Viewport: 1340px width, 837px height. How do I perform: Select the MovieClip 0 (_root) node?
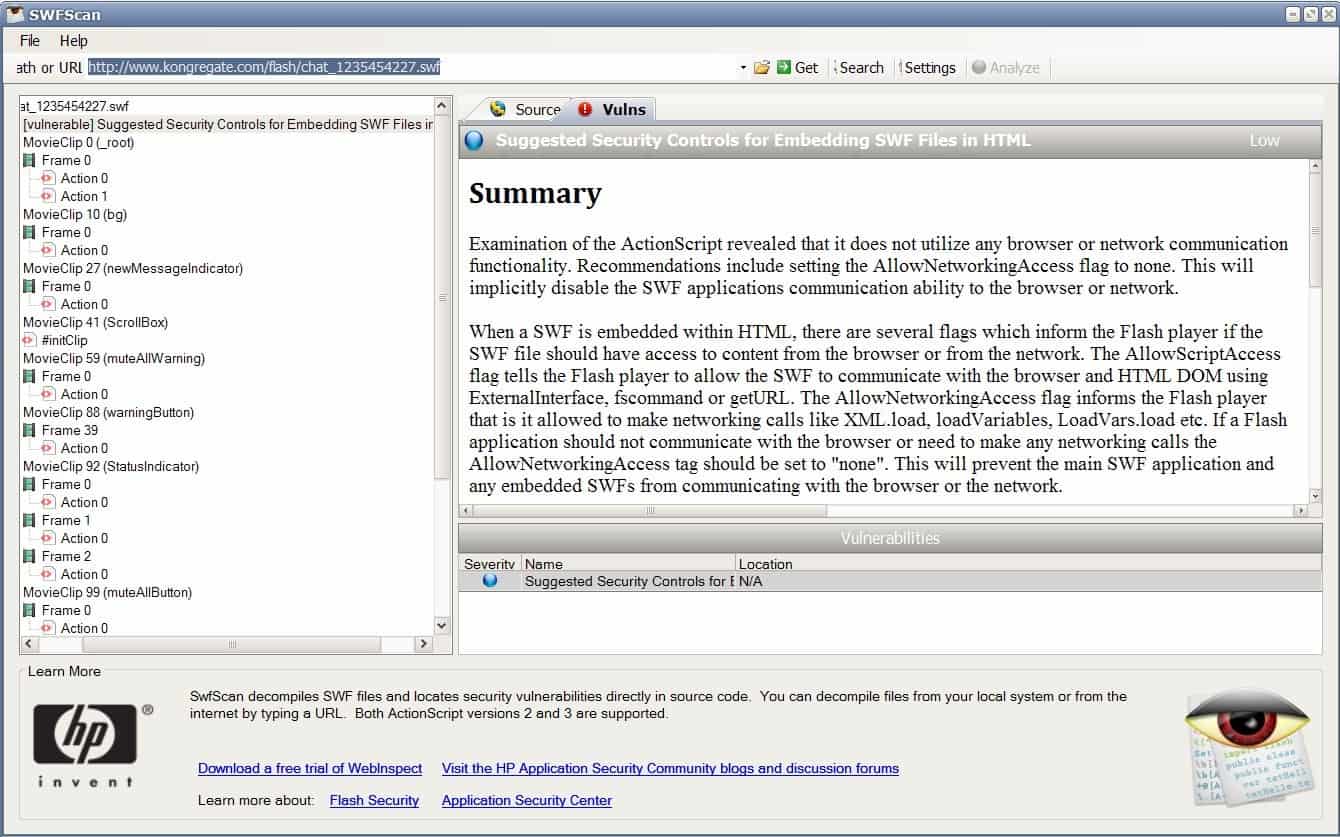click(x=78, y=142)
